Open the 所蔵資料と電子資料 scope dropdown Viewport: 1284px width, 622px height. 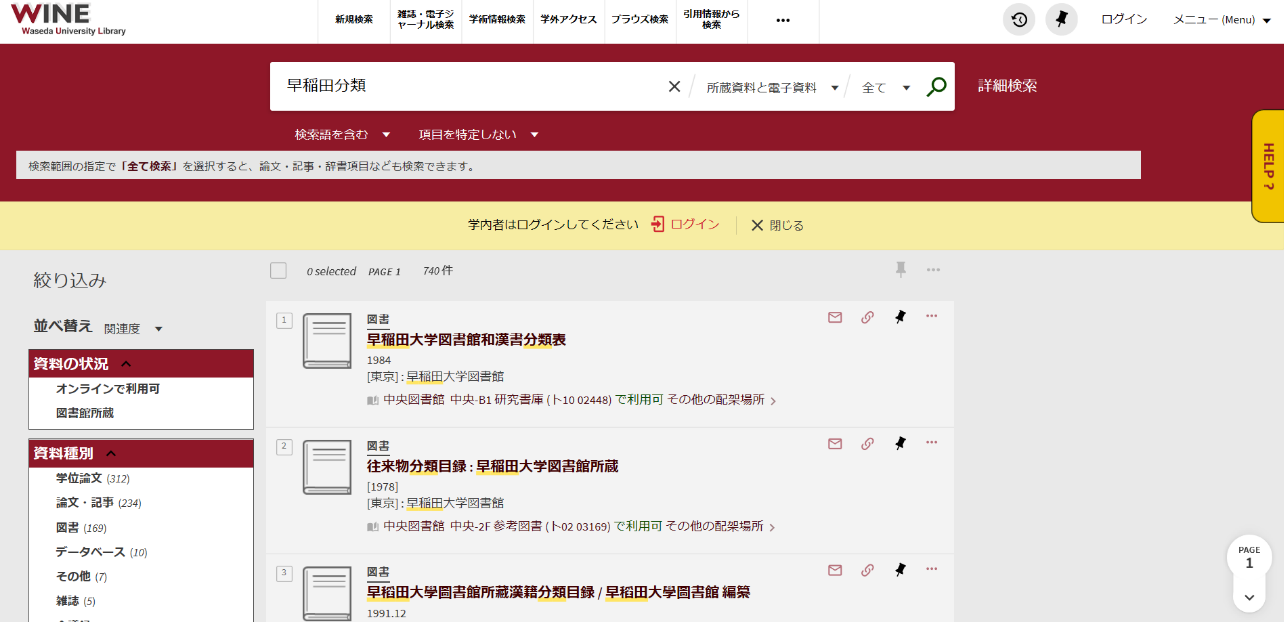tap(772, 87)
